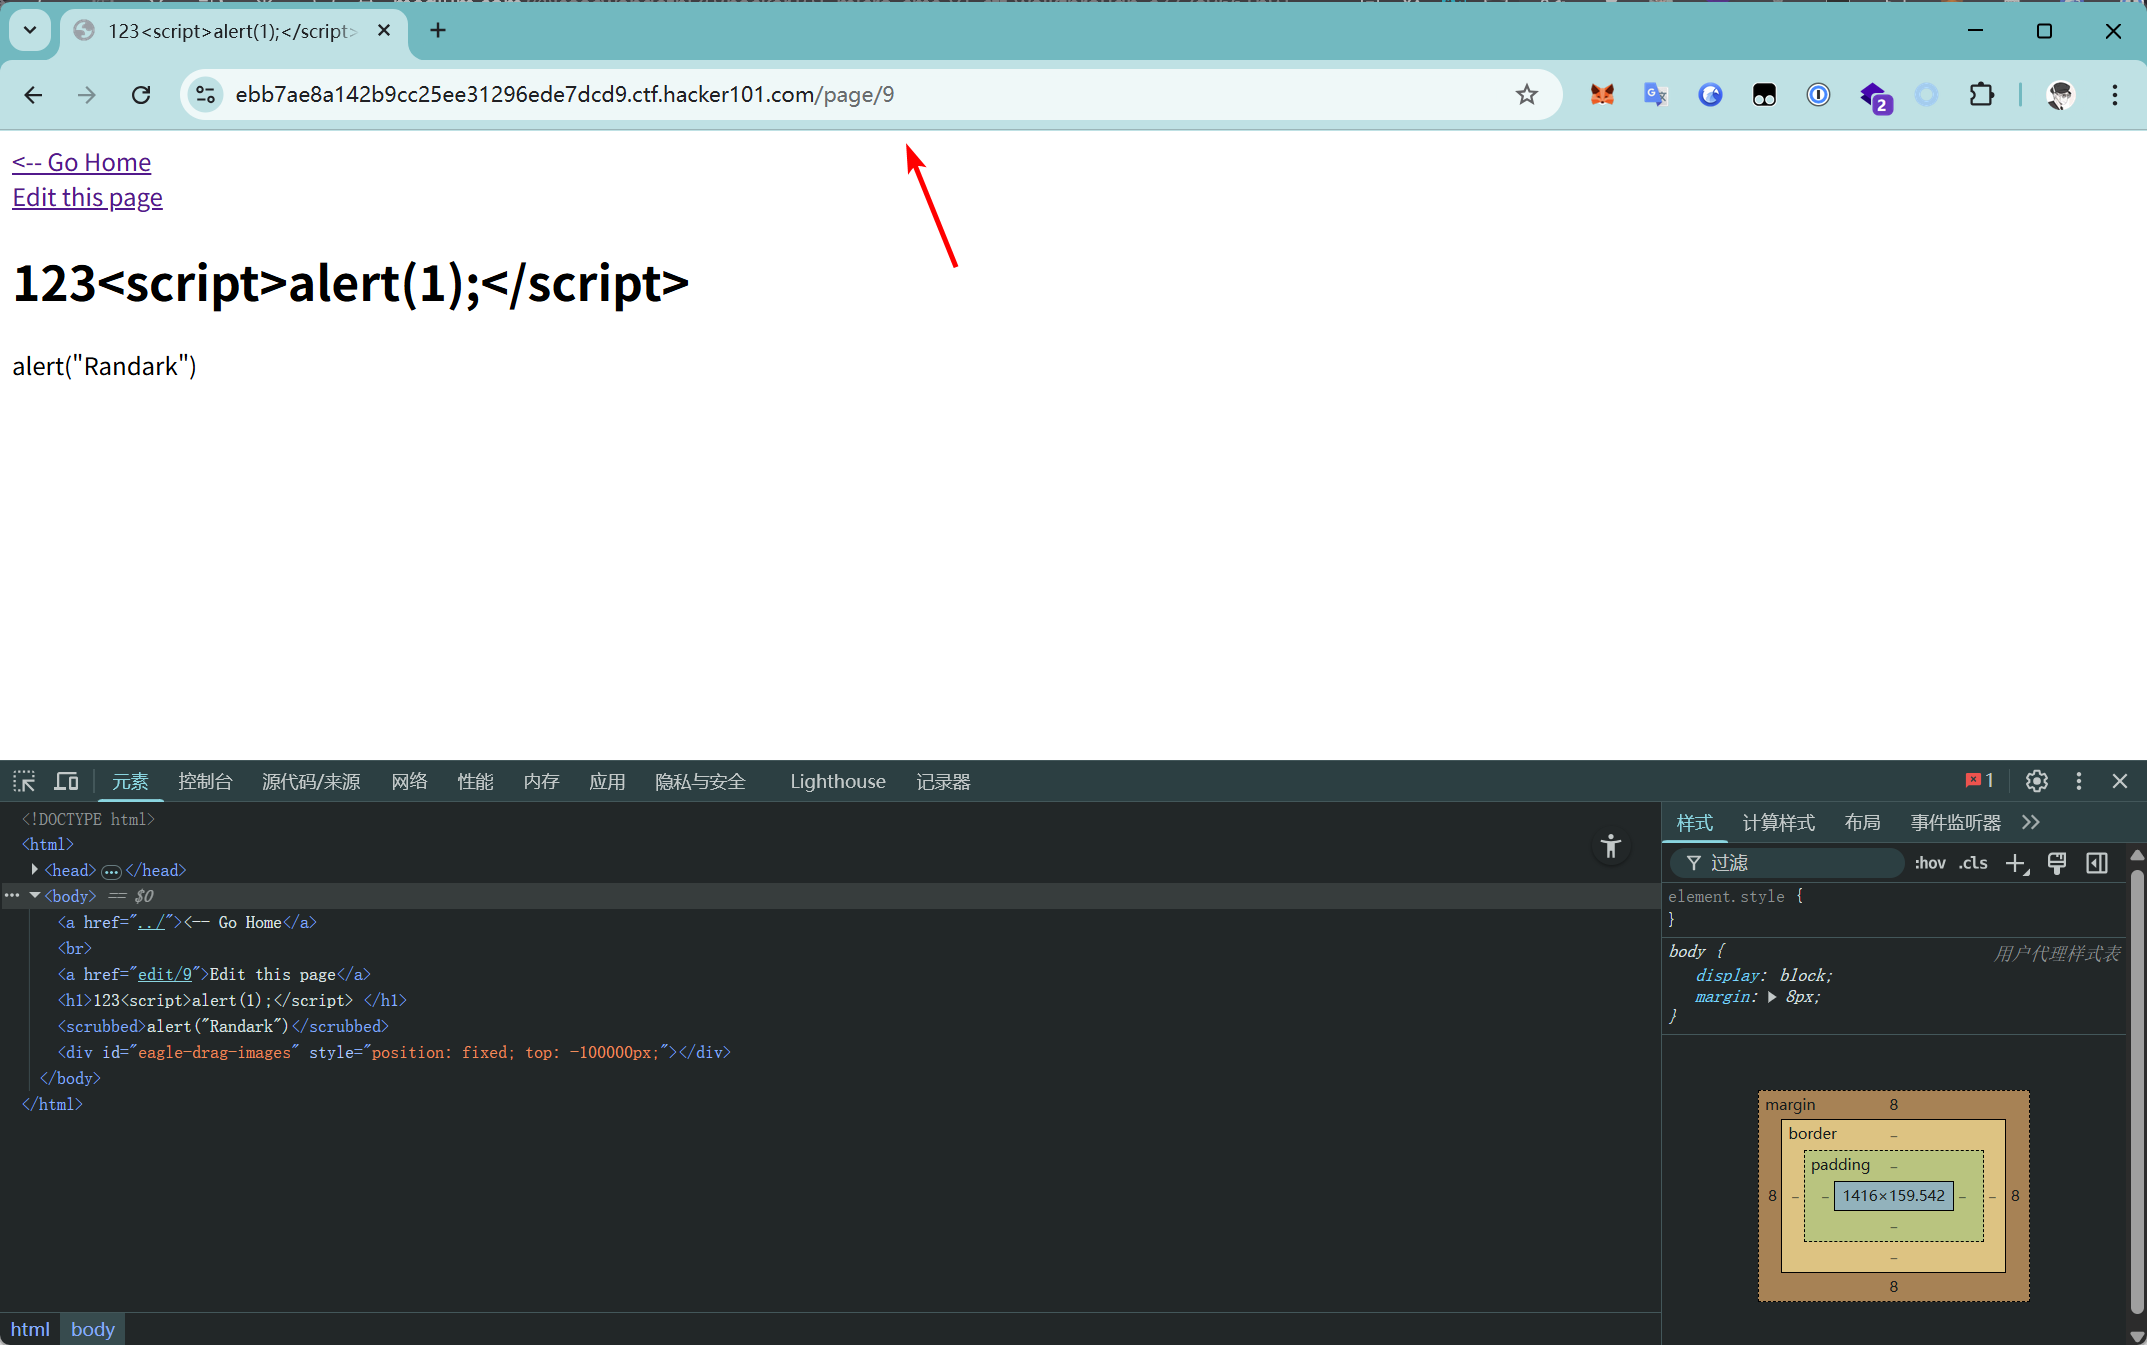Activate the DevTools inspect element picker
The width and height of the screenshot is (2147, 1345).
[x=24, y=781]
